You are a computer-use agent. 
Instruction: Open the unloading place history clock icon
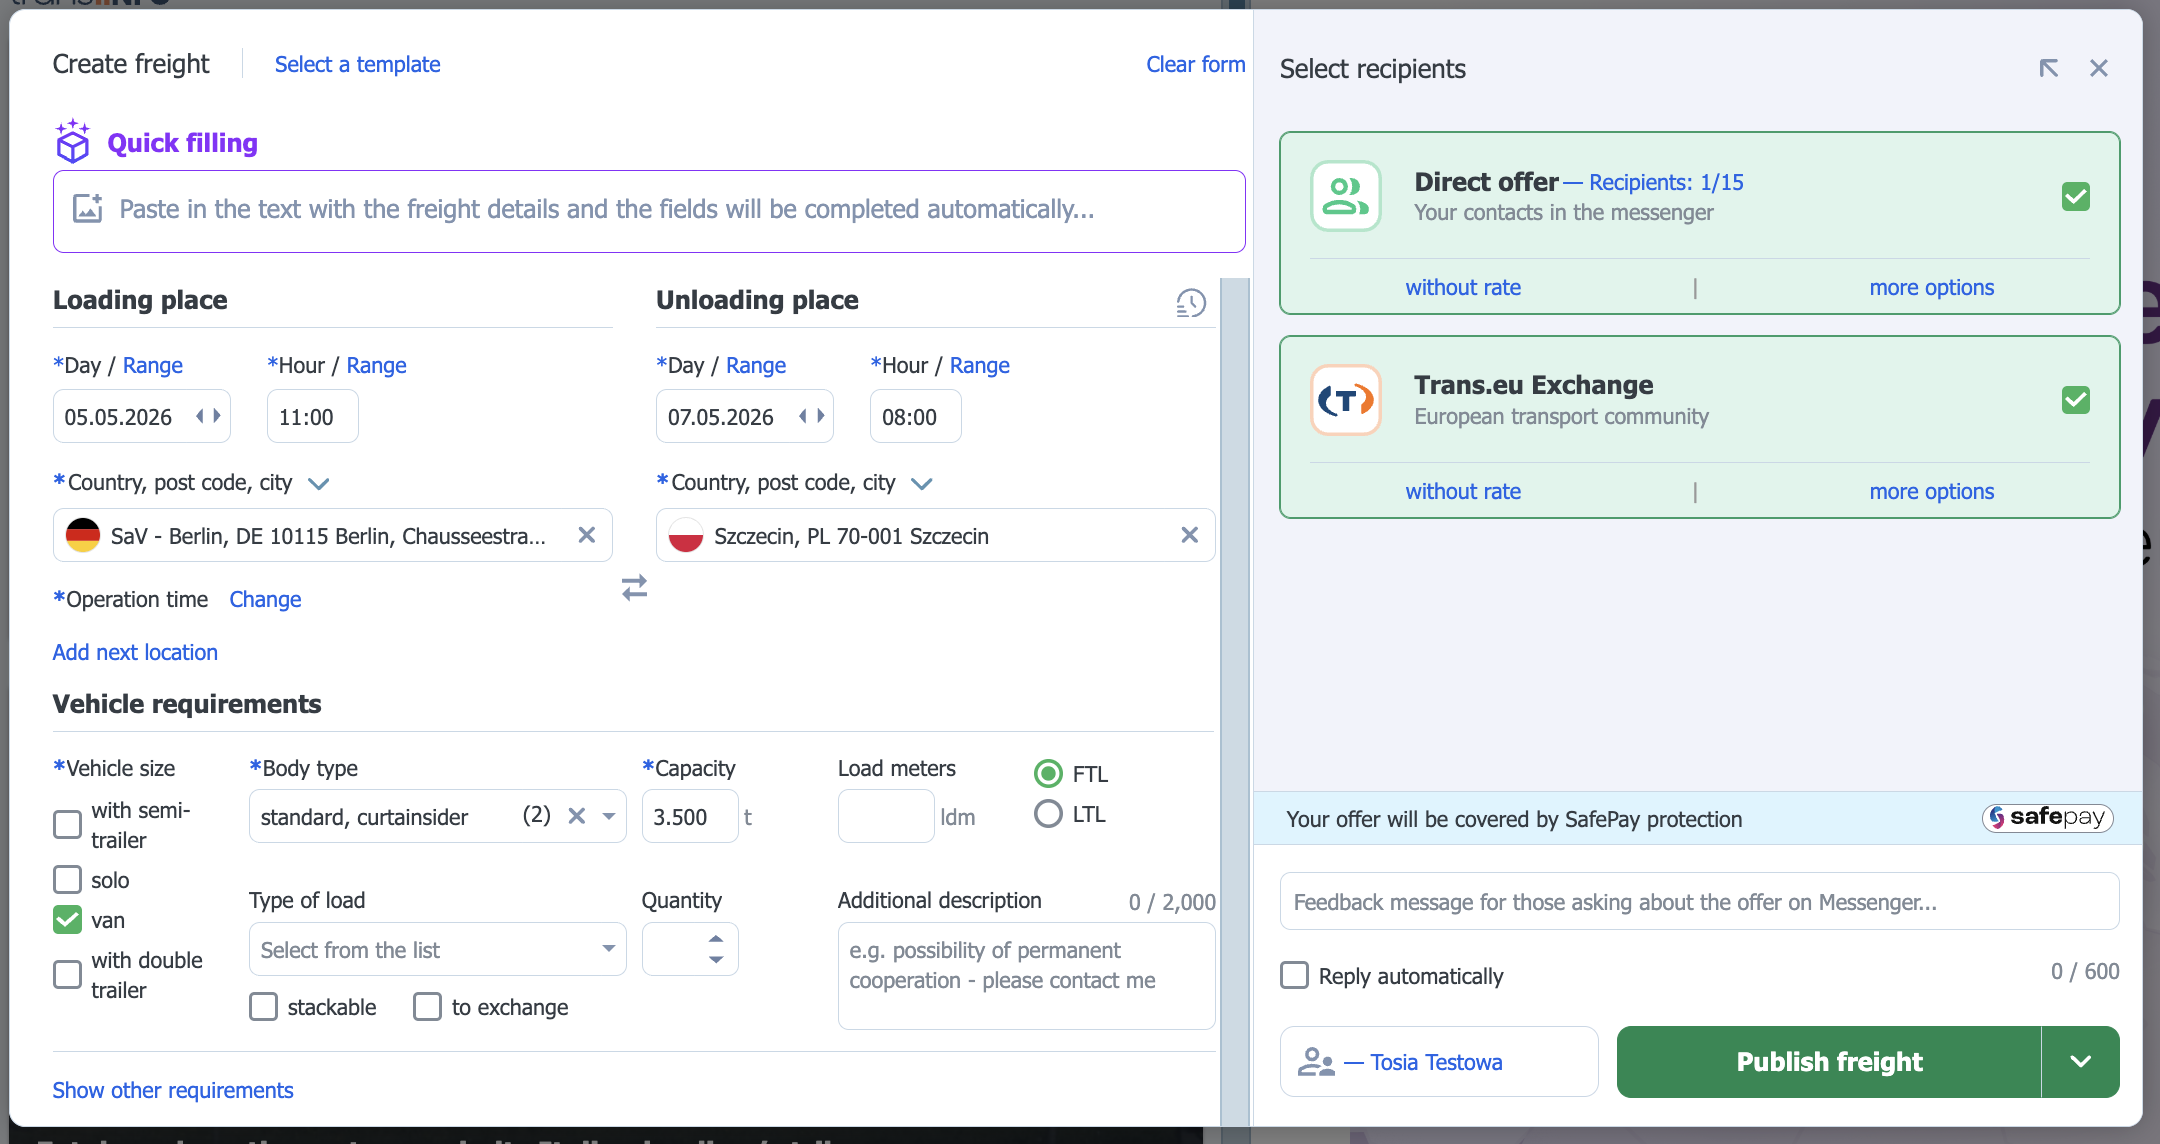coord(1190,302)
